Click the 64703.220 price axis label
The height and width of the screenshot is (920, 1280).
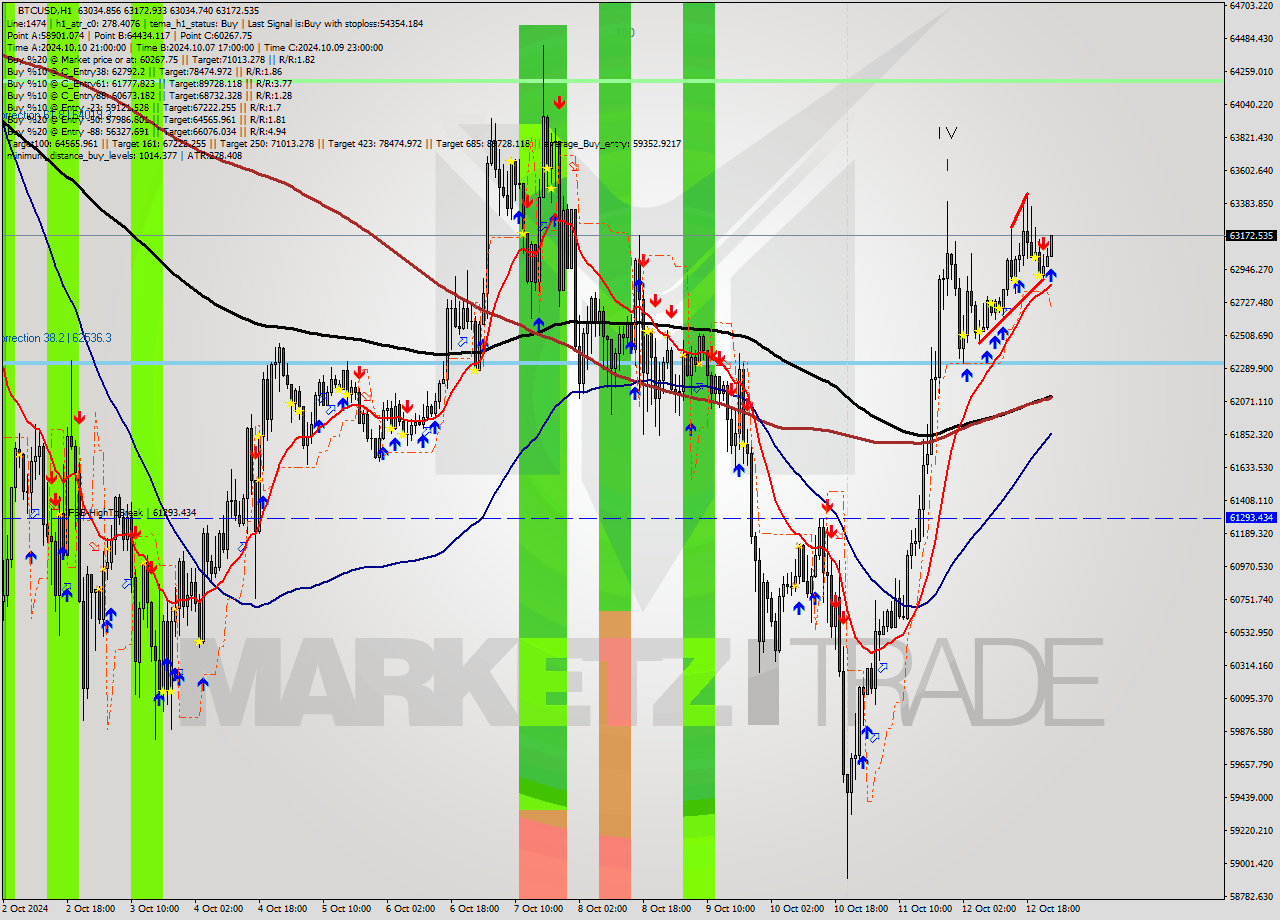click(1250, 5)
